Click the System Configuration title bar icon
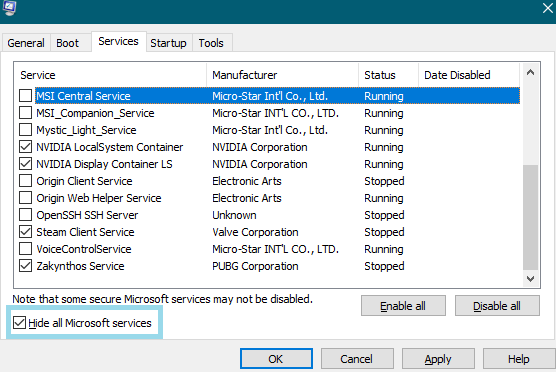 click(9, 8)
